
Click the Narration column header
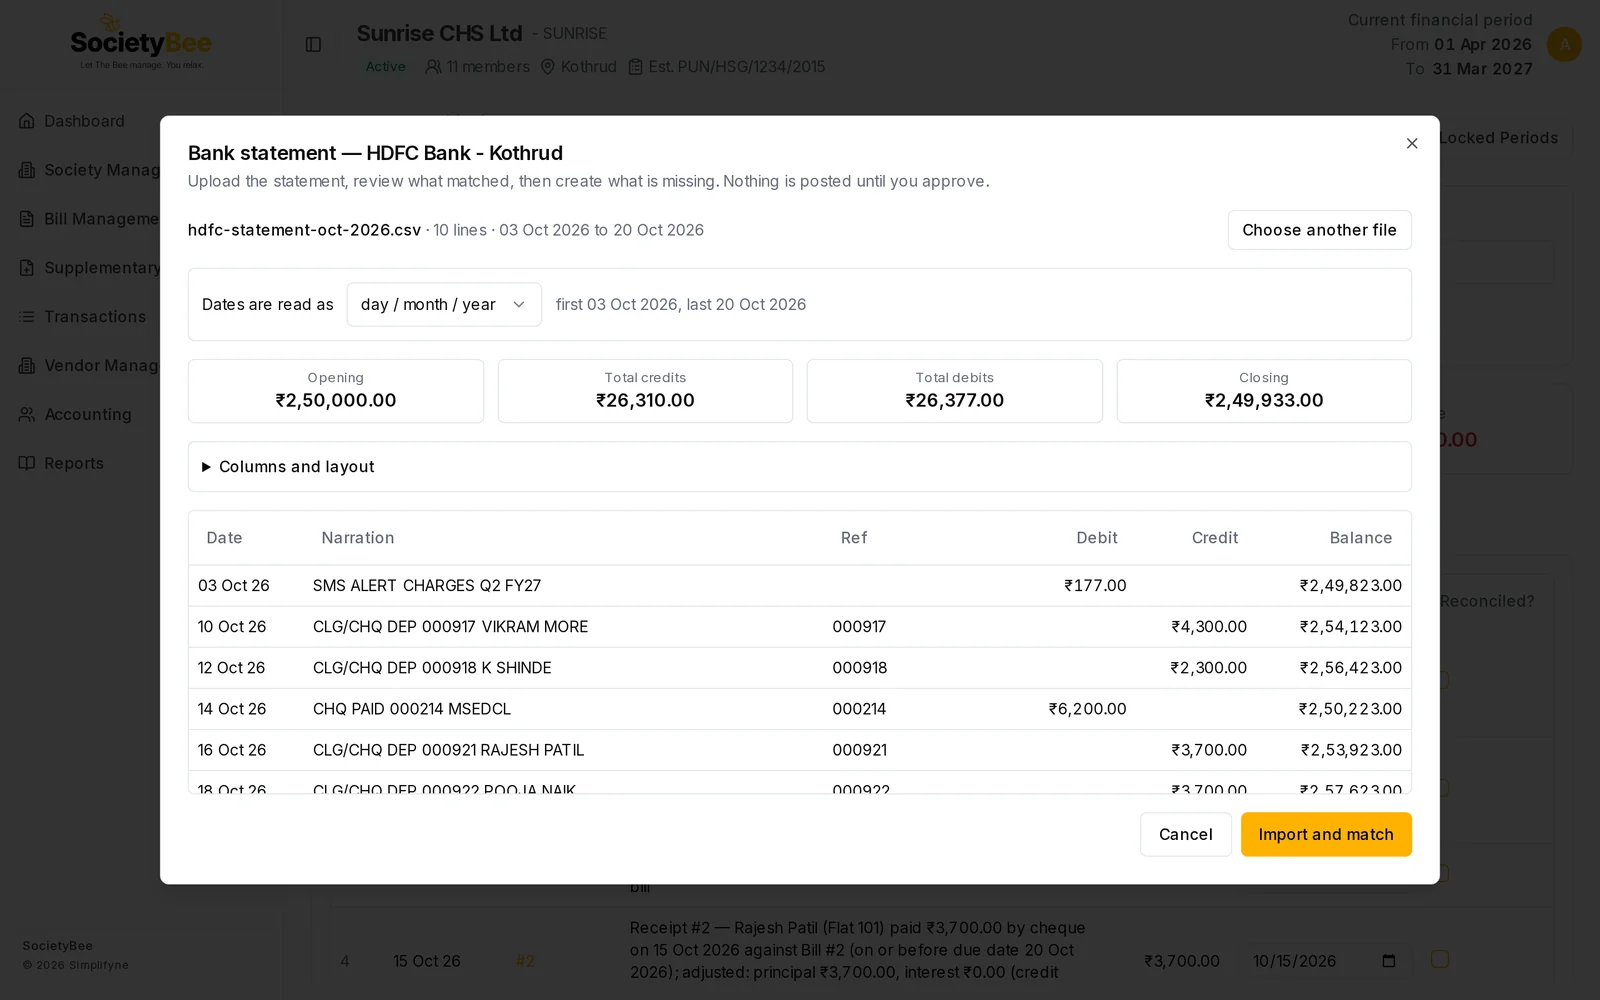[358, 538]
